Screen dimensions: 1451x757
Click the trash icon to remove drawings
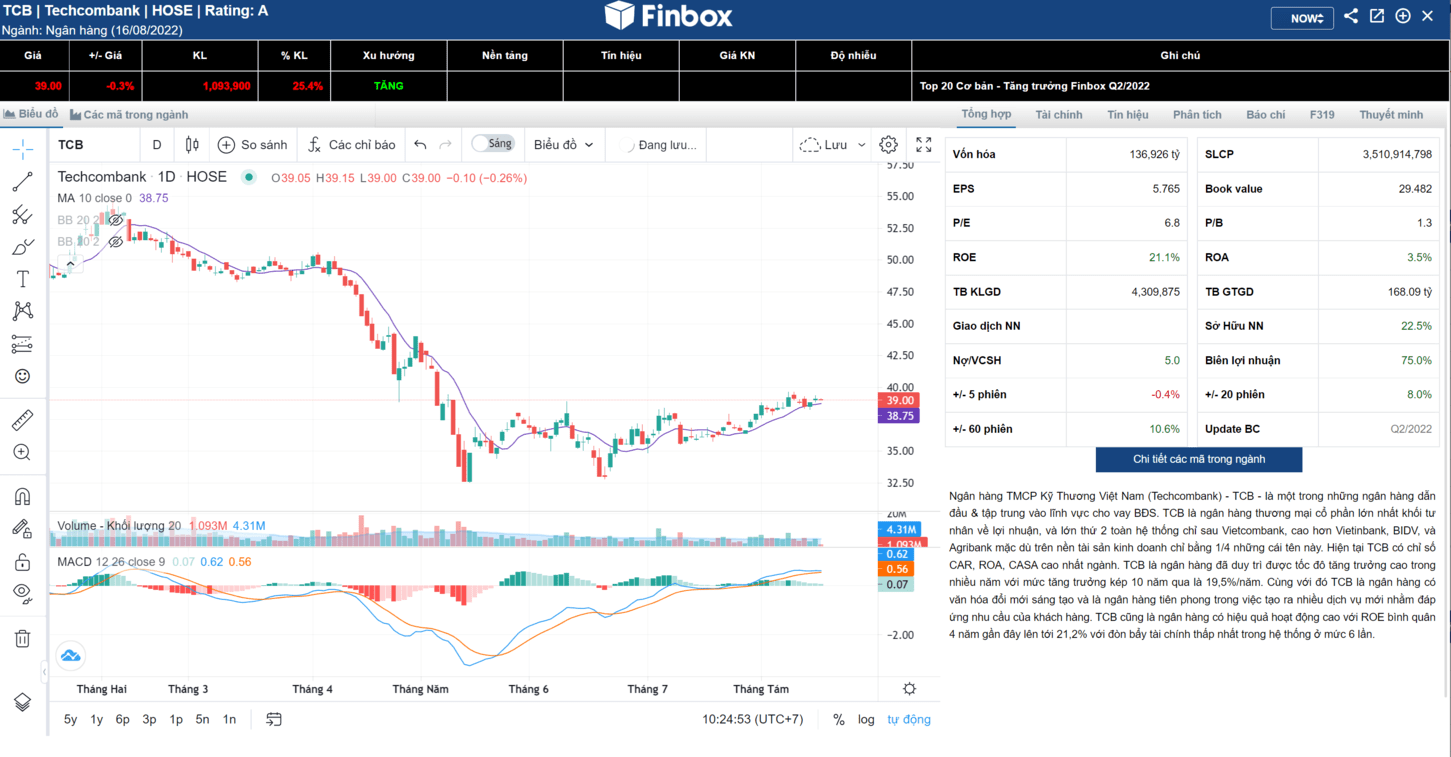23,638
